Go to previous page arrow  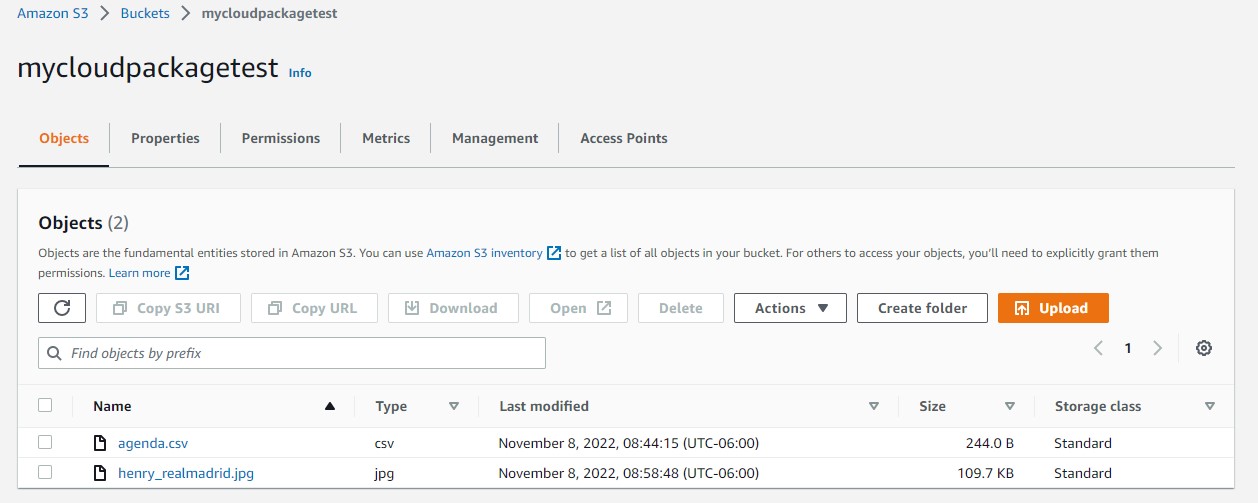coord(1098,348)
